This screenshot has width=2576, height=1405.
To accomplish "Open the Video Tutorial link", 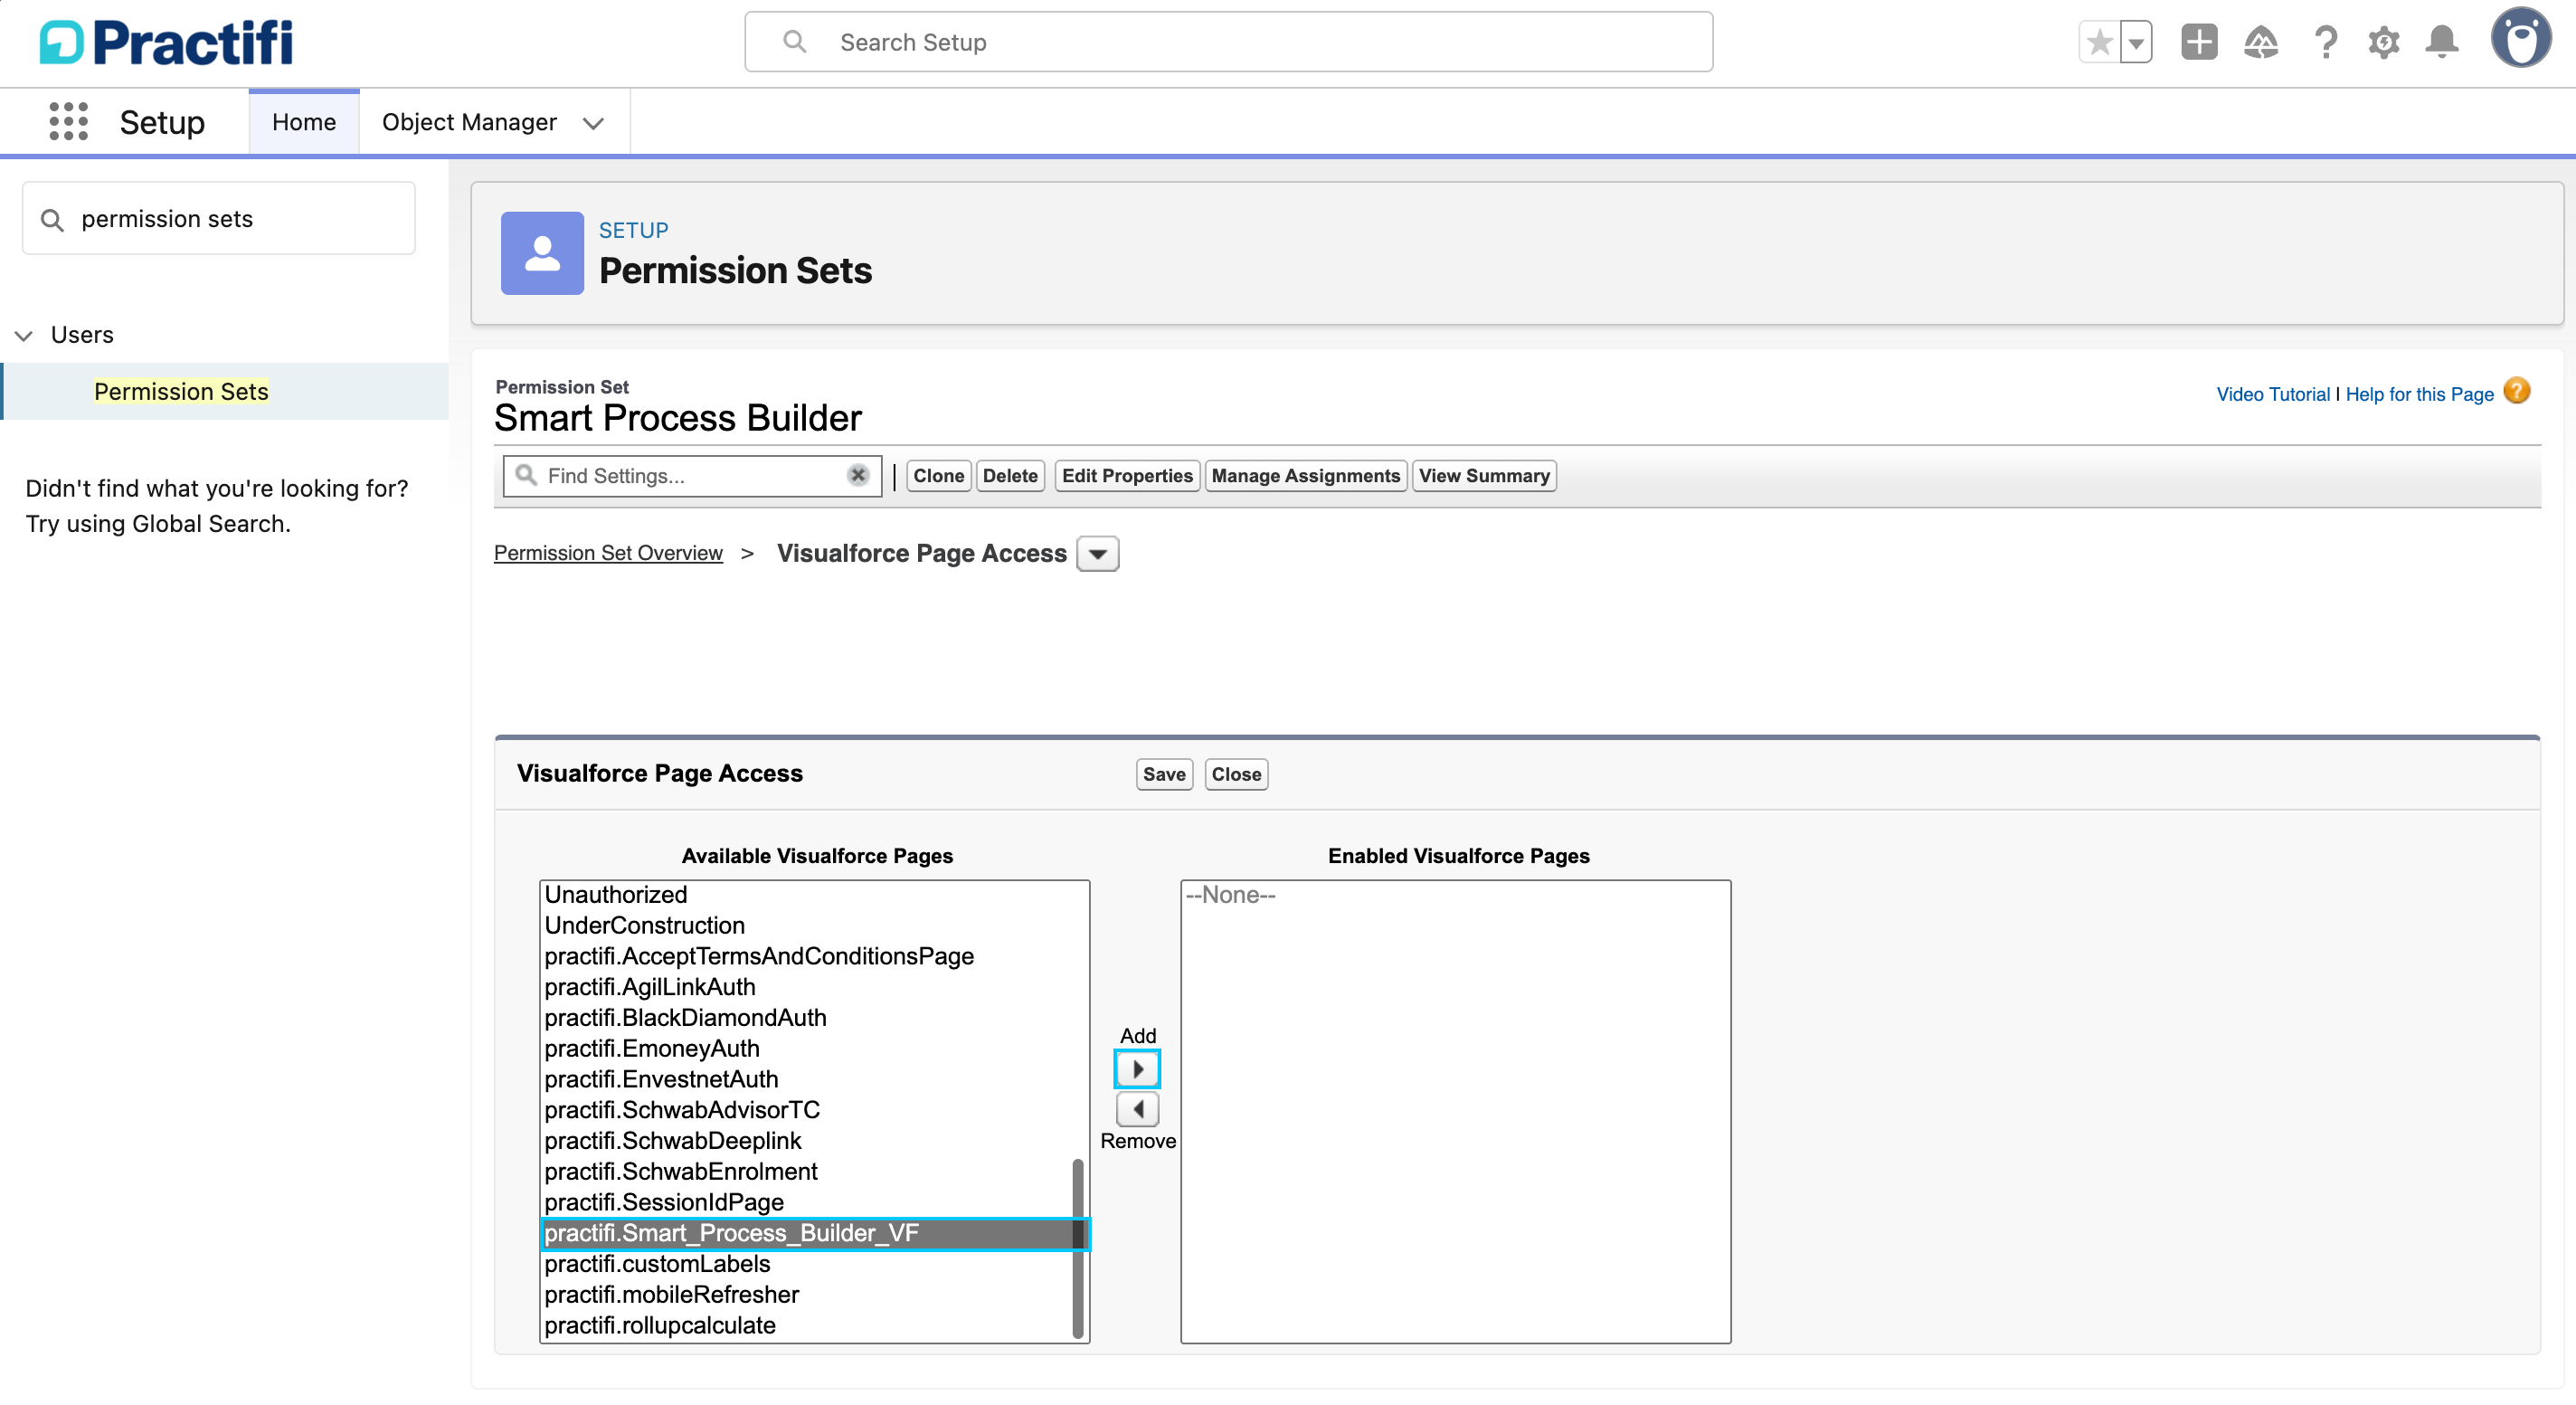I will (2272, 394).
